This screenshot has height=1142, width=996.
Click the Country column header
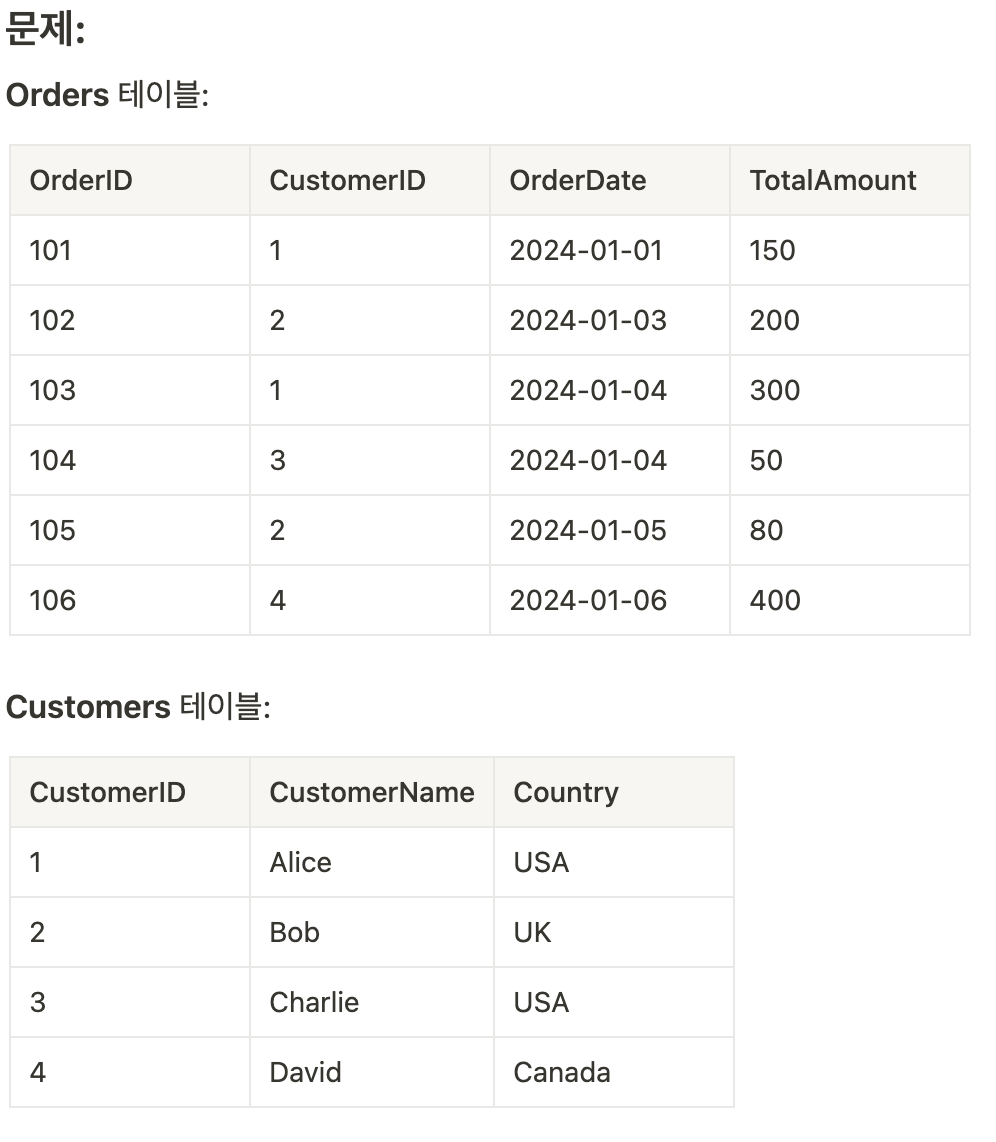point(566,792)
